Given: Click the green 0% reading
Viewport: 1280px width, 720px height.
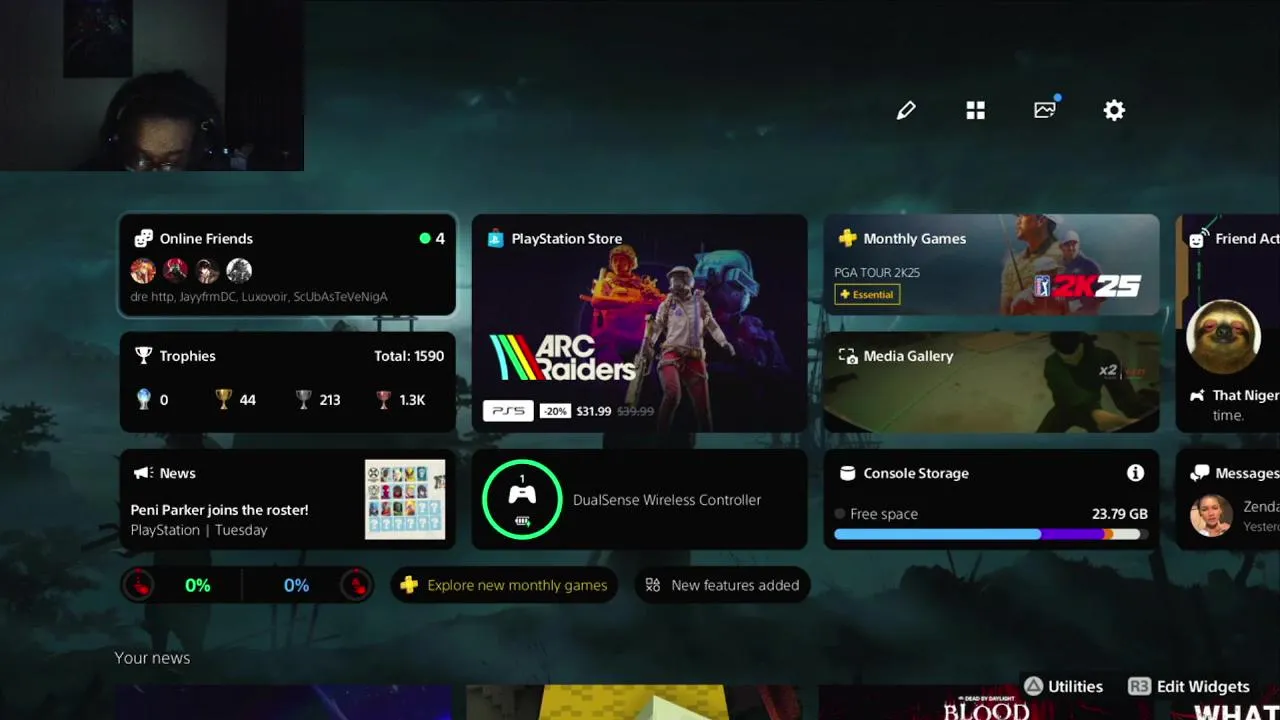Looking at the screenshot, I should click(x=198, y=585).
